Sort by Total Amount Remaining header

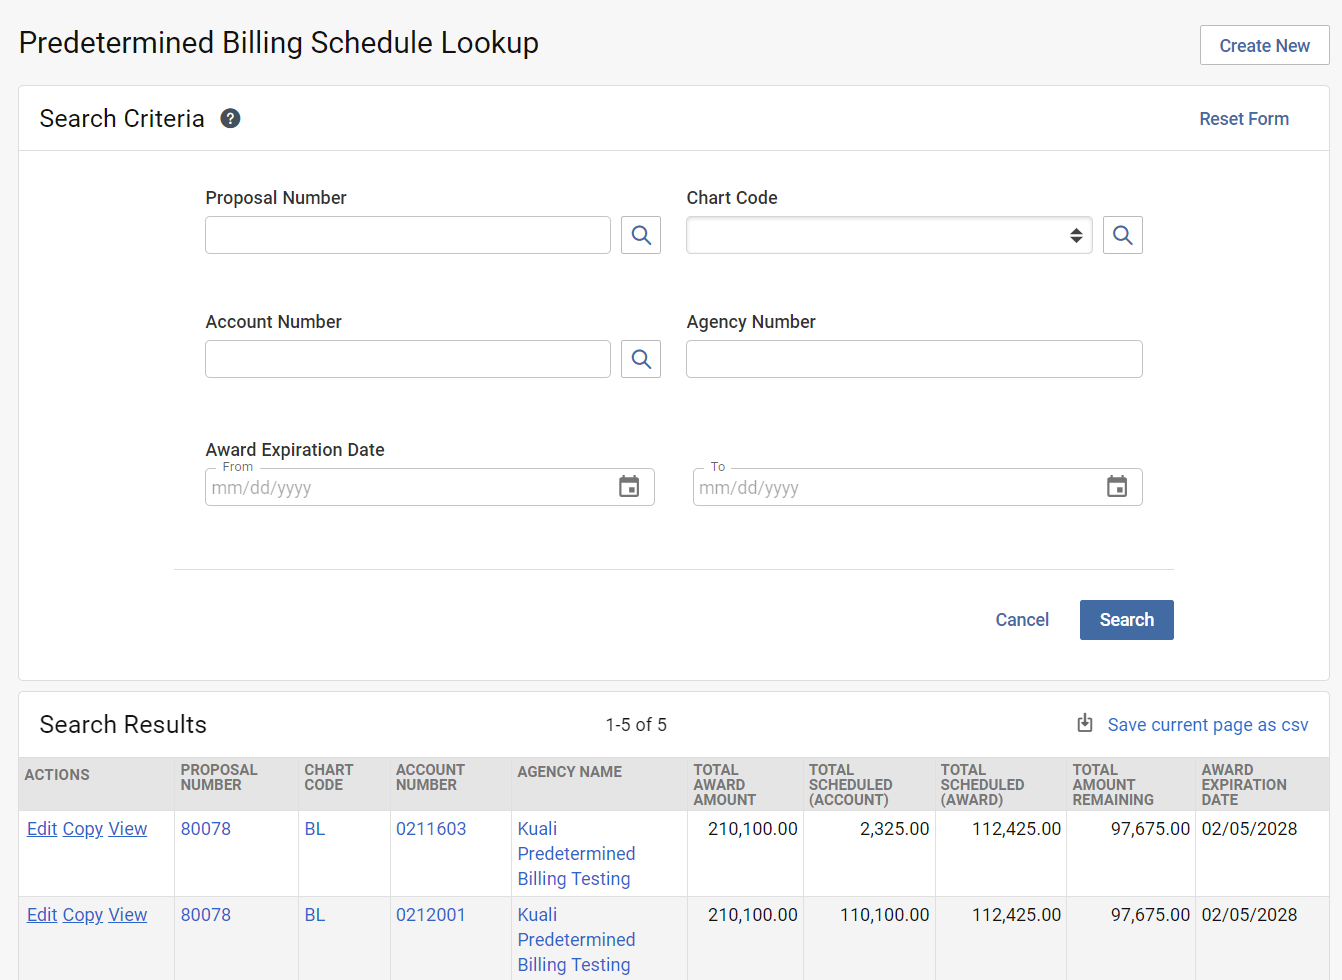pos(1113,785)
